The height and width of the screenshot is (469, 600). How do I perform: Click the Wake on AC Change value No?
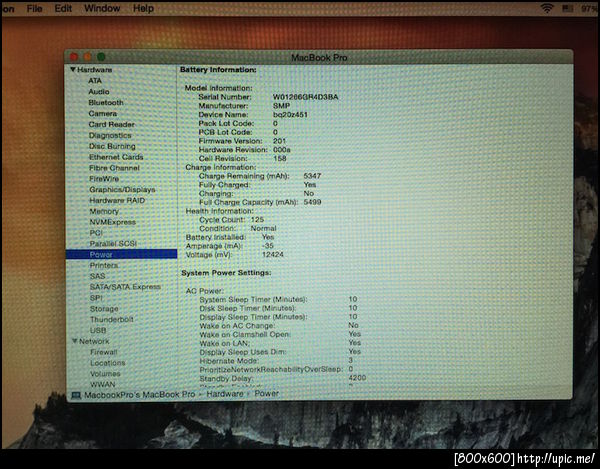point(353,325)
